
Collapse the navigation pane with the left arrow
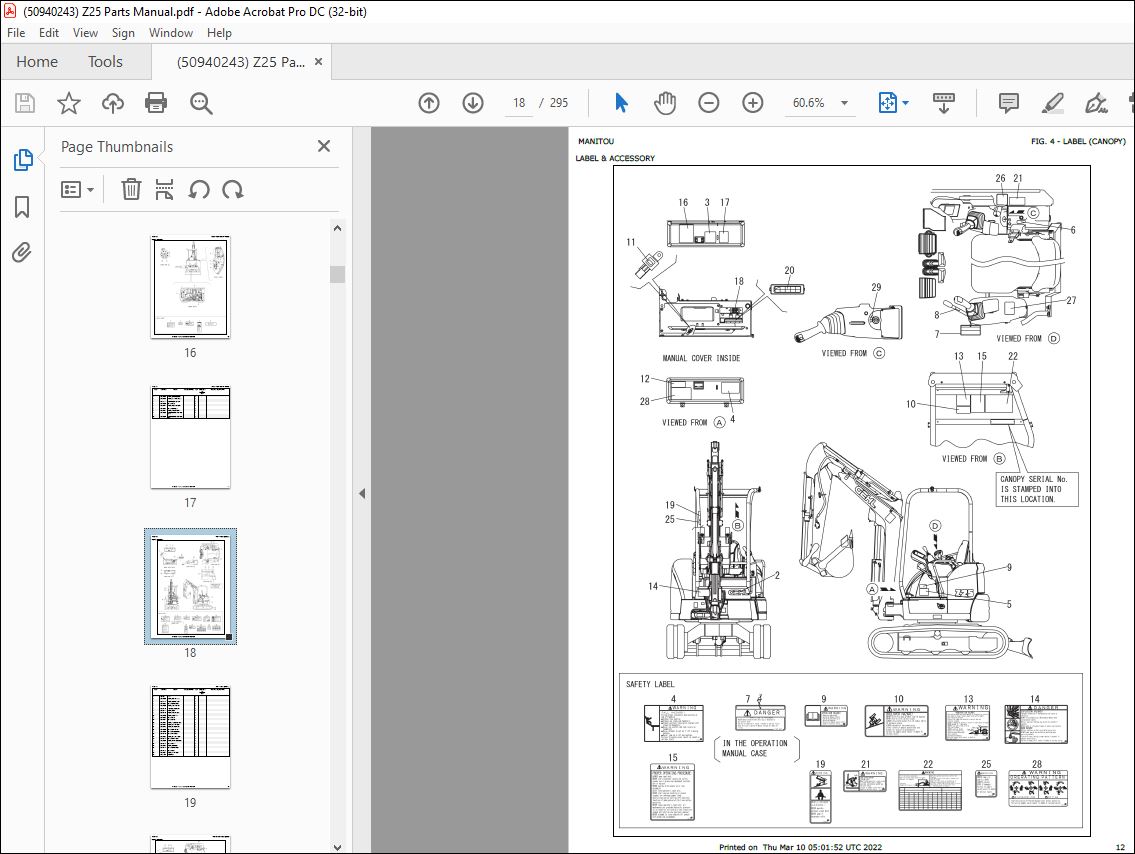[362, 494]
